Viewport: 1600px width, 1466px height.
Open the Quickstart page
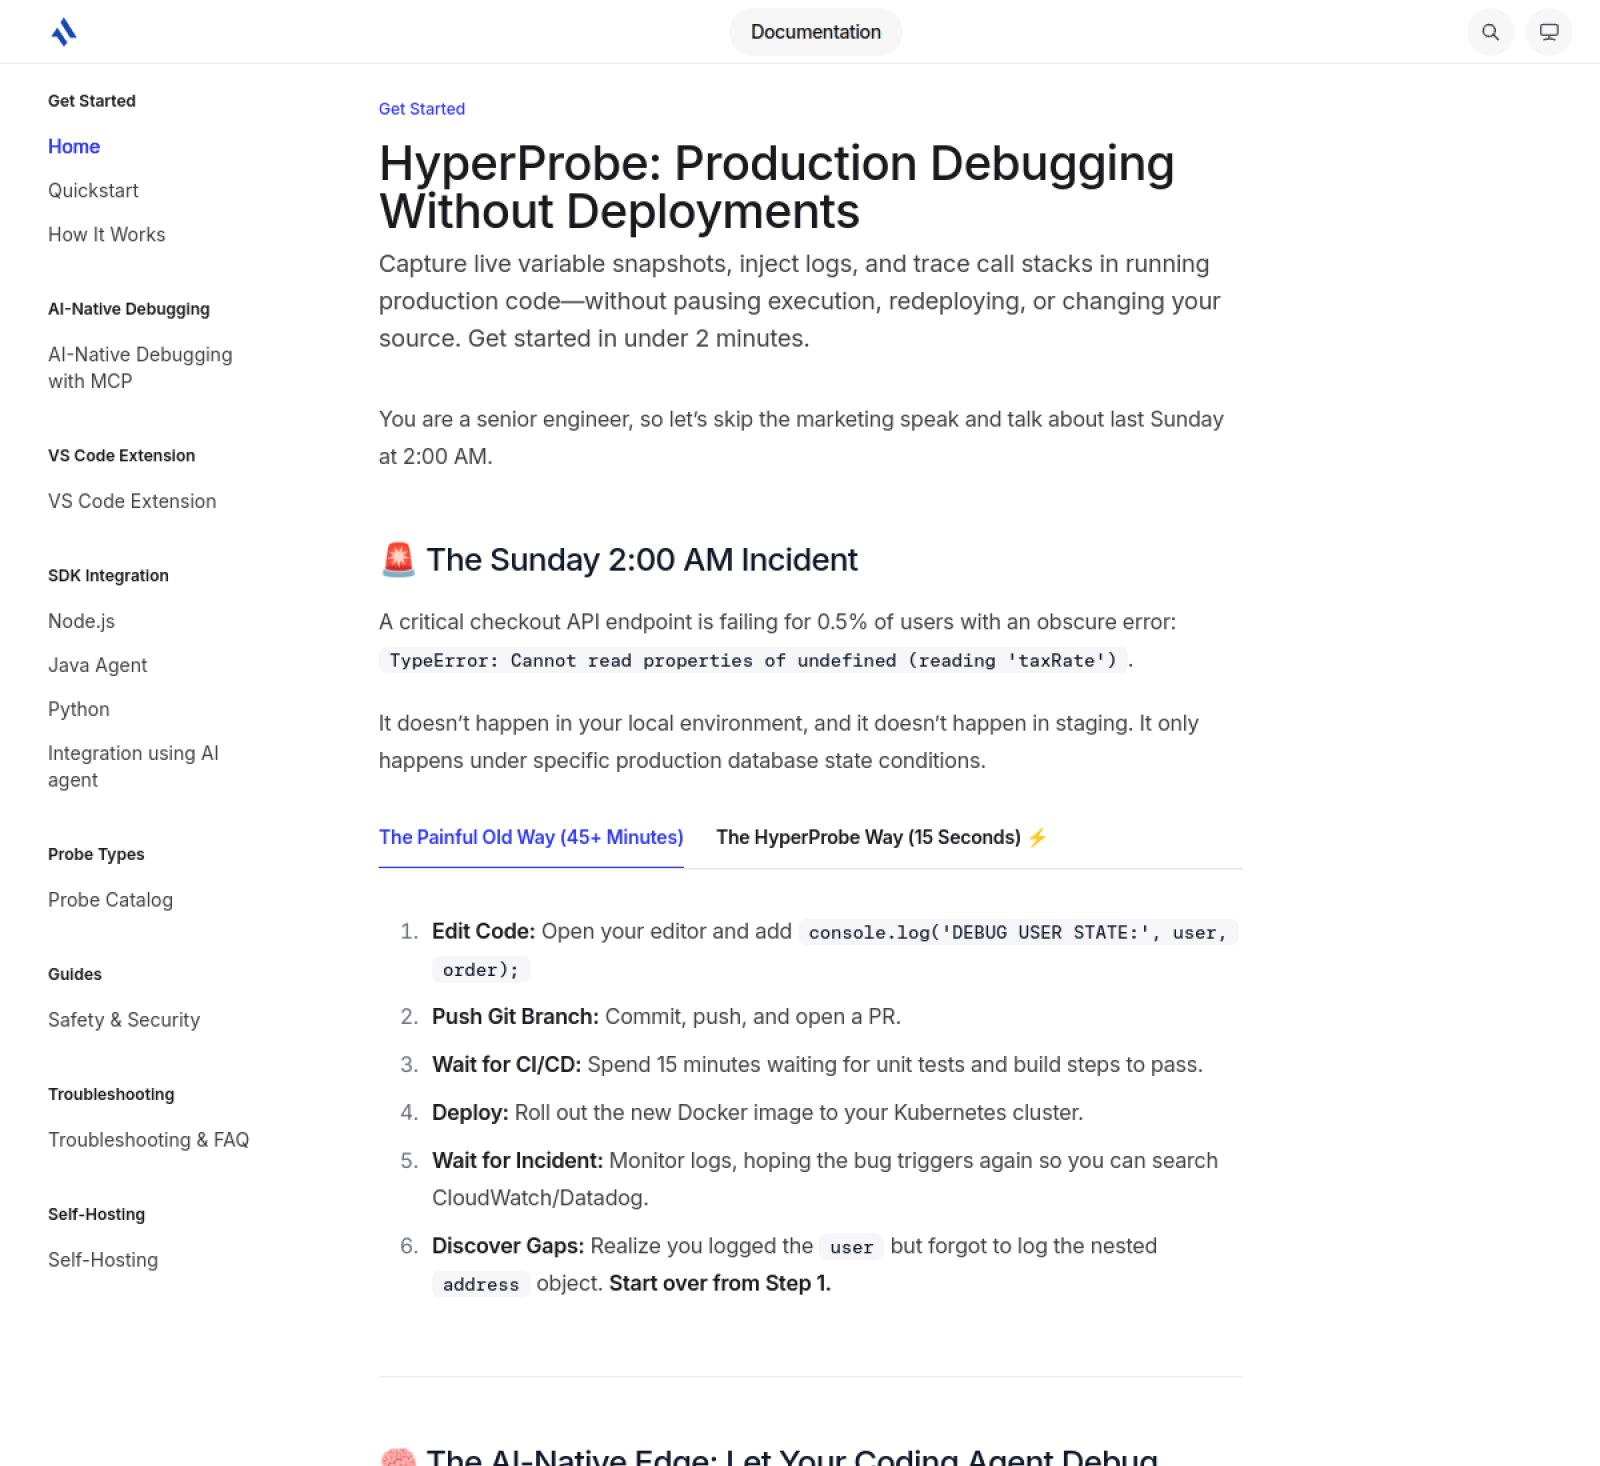(93, 190)
